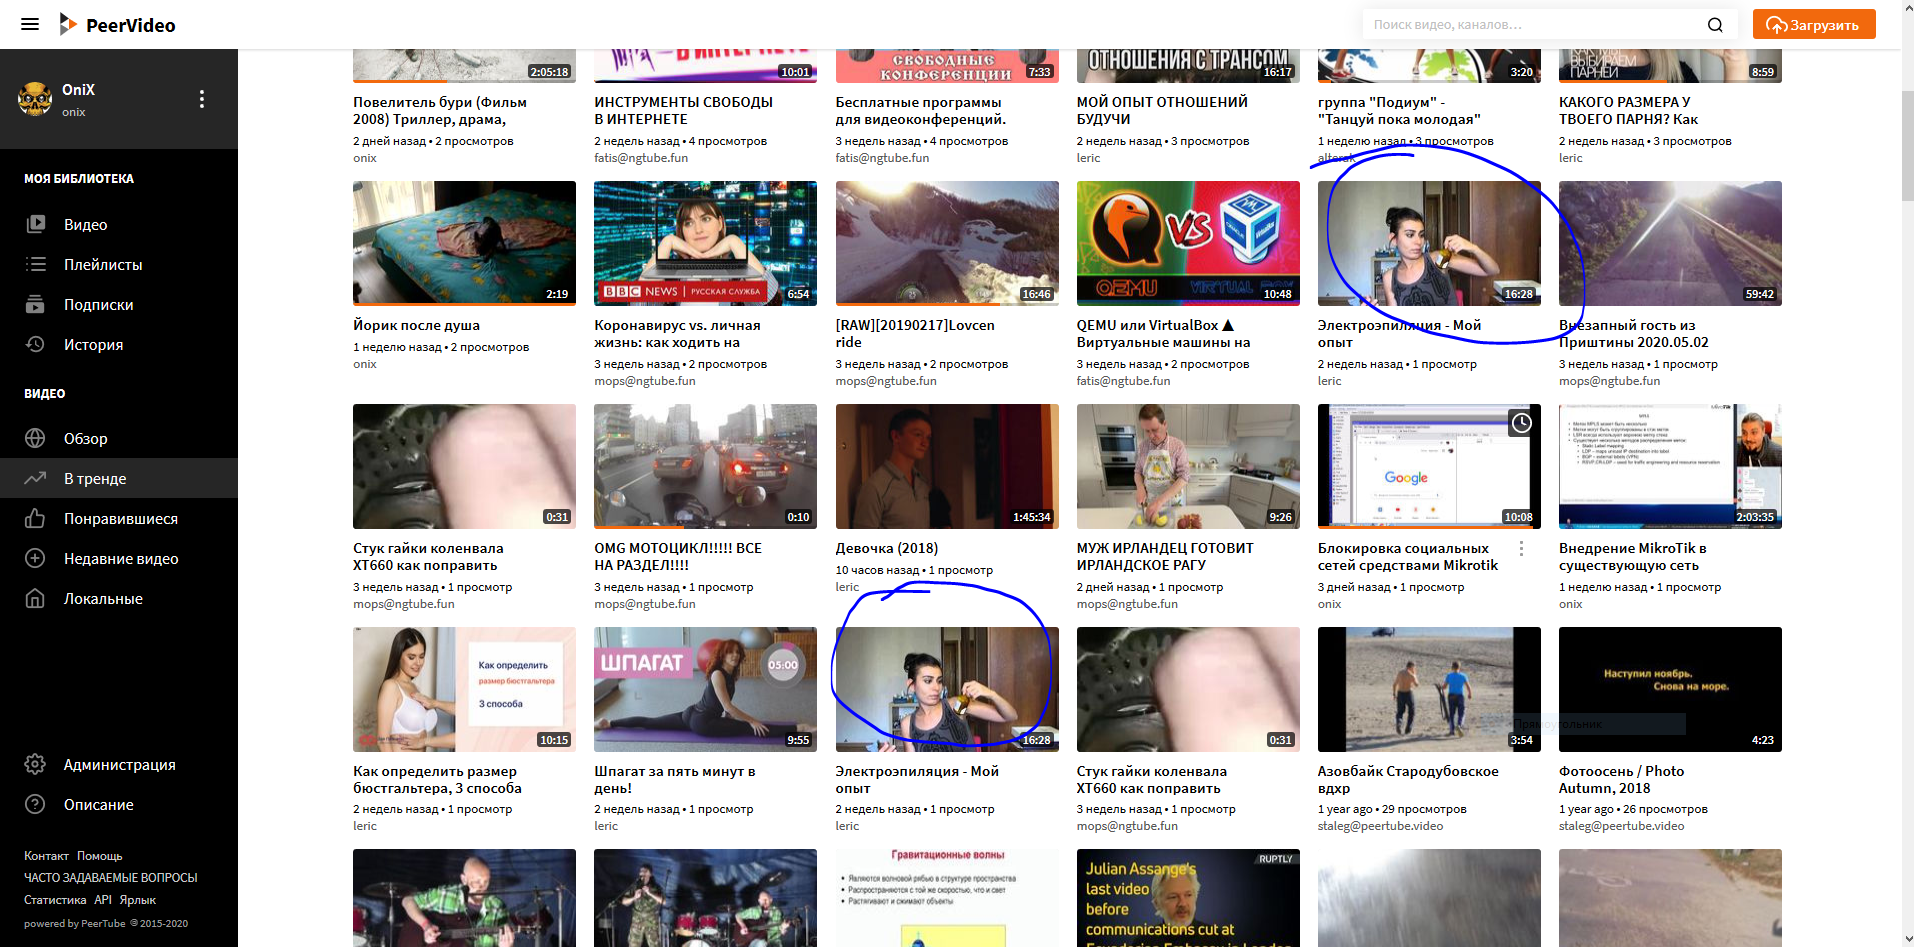Click the Понравившиеся thumbs-up icon

[35, 518]
